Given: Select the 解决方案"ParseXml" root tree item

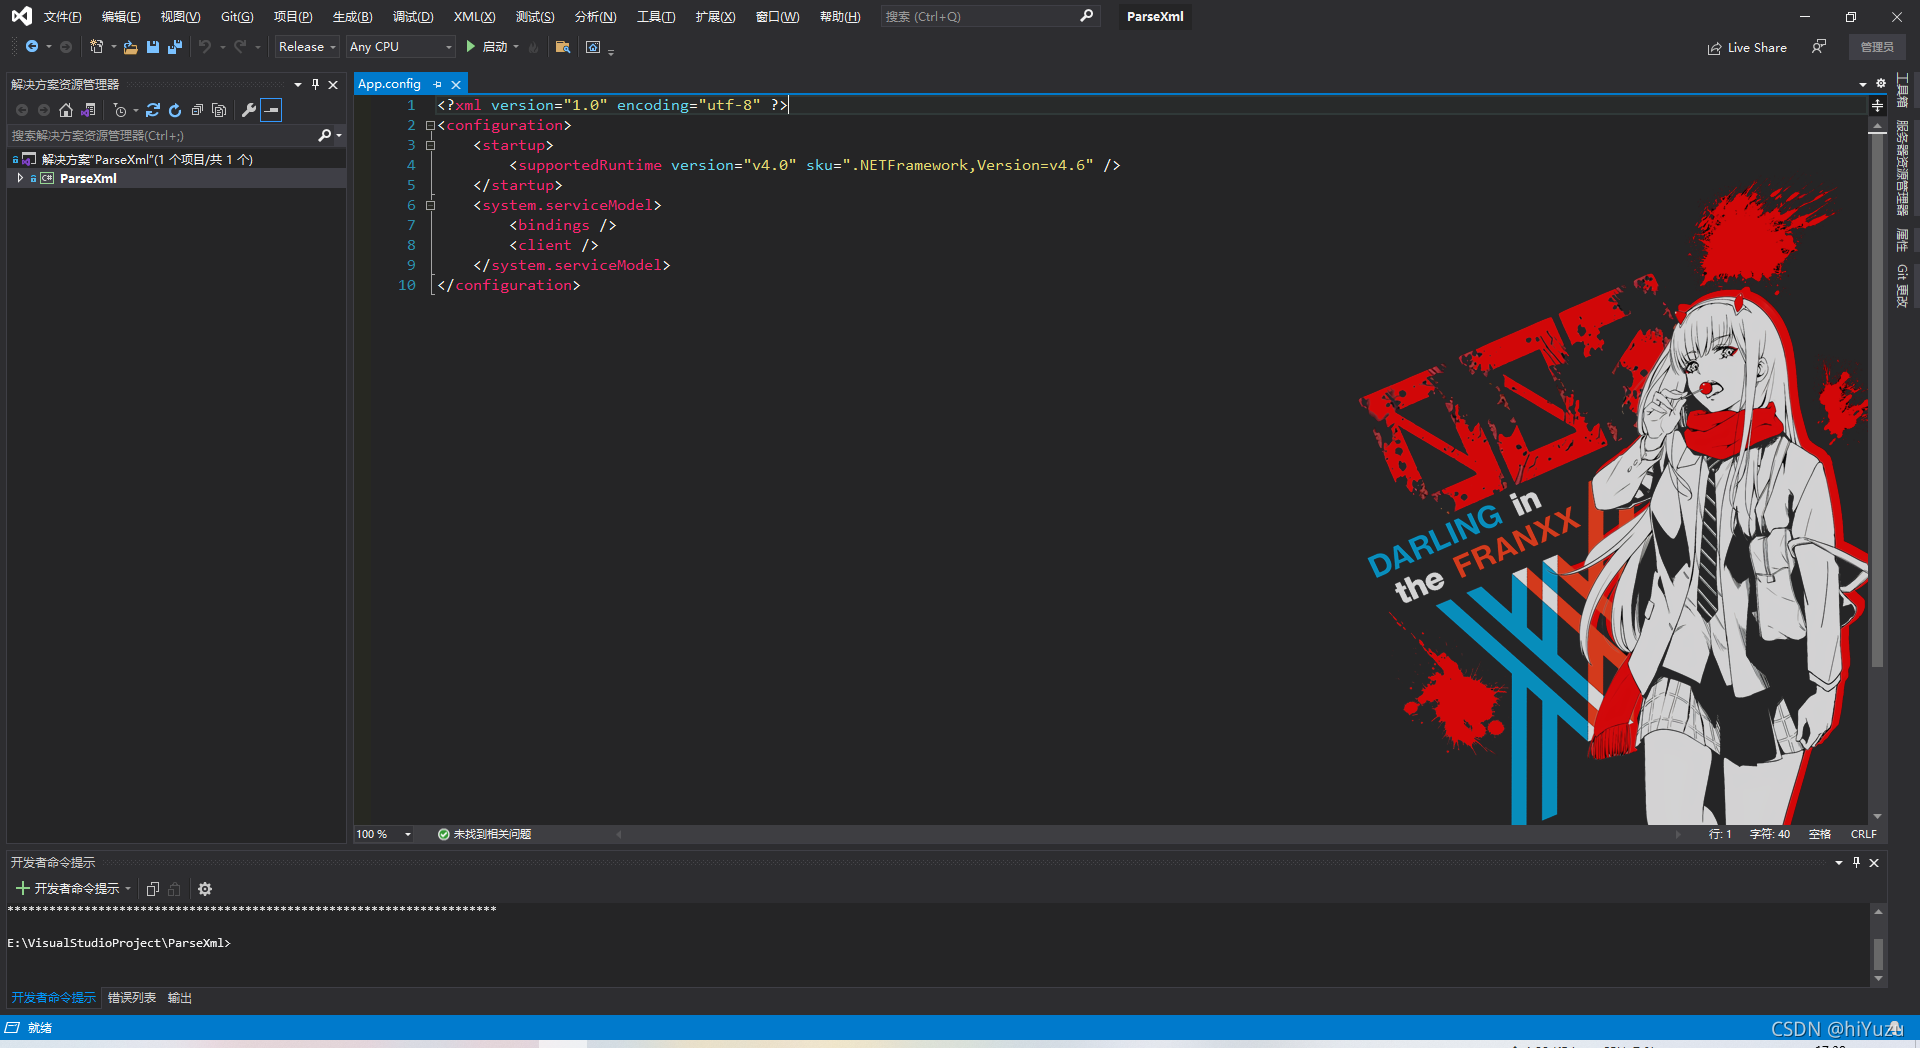Looking at the screenshot, I should click(x=146, y=159).
